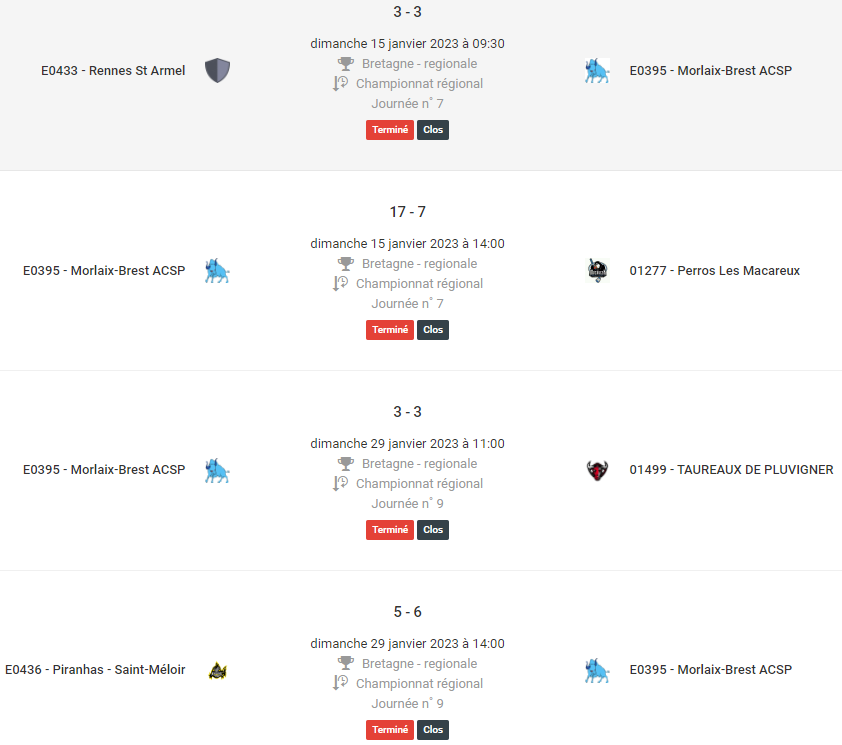The width and height of the screenshot is (842, 745).
Task: Click Clos badge of the 5-6 match
Action: click(x=433, y=730)
